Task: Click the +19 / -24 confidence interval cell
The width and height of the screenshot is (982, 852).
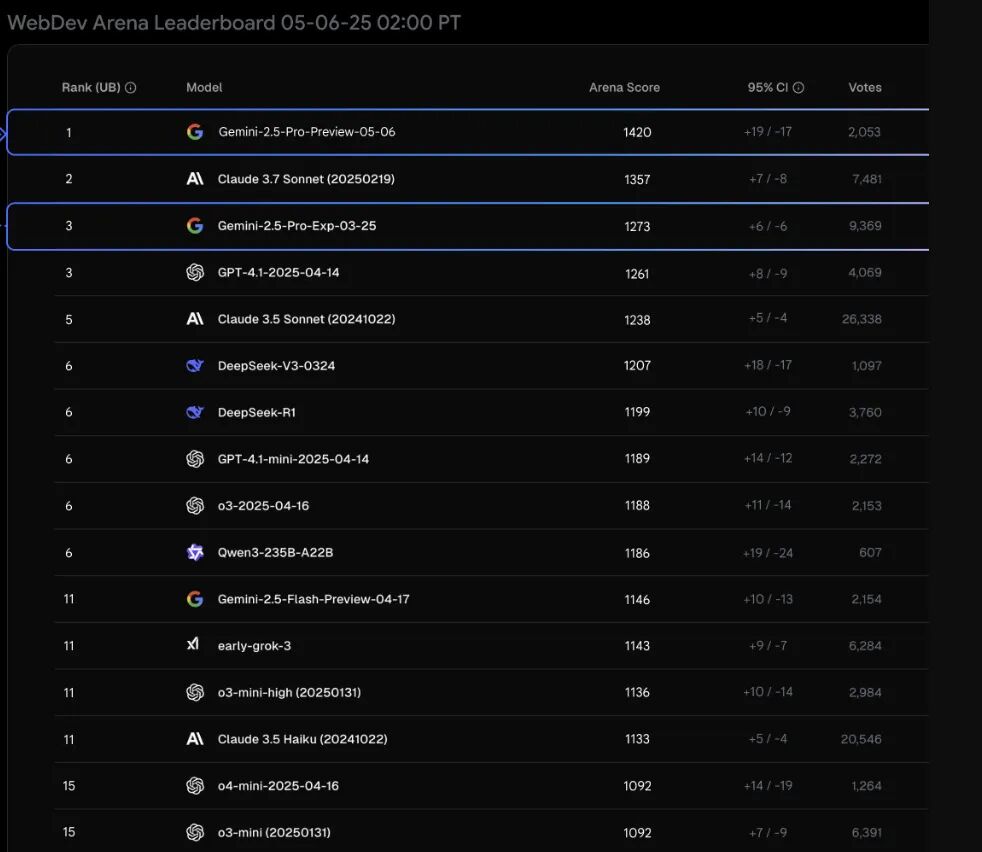Action: 768,553
